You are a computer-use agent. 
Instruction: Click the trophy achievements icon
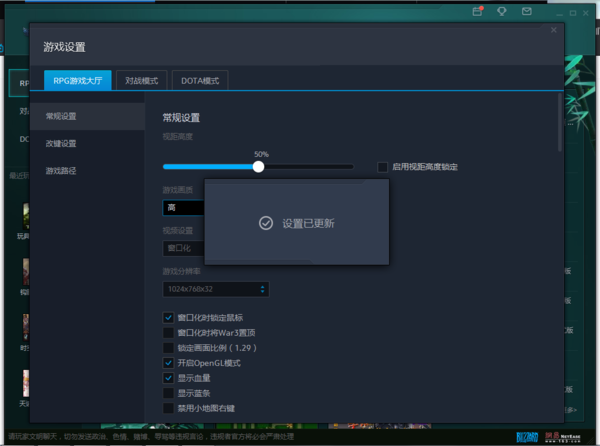point(501,12)
